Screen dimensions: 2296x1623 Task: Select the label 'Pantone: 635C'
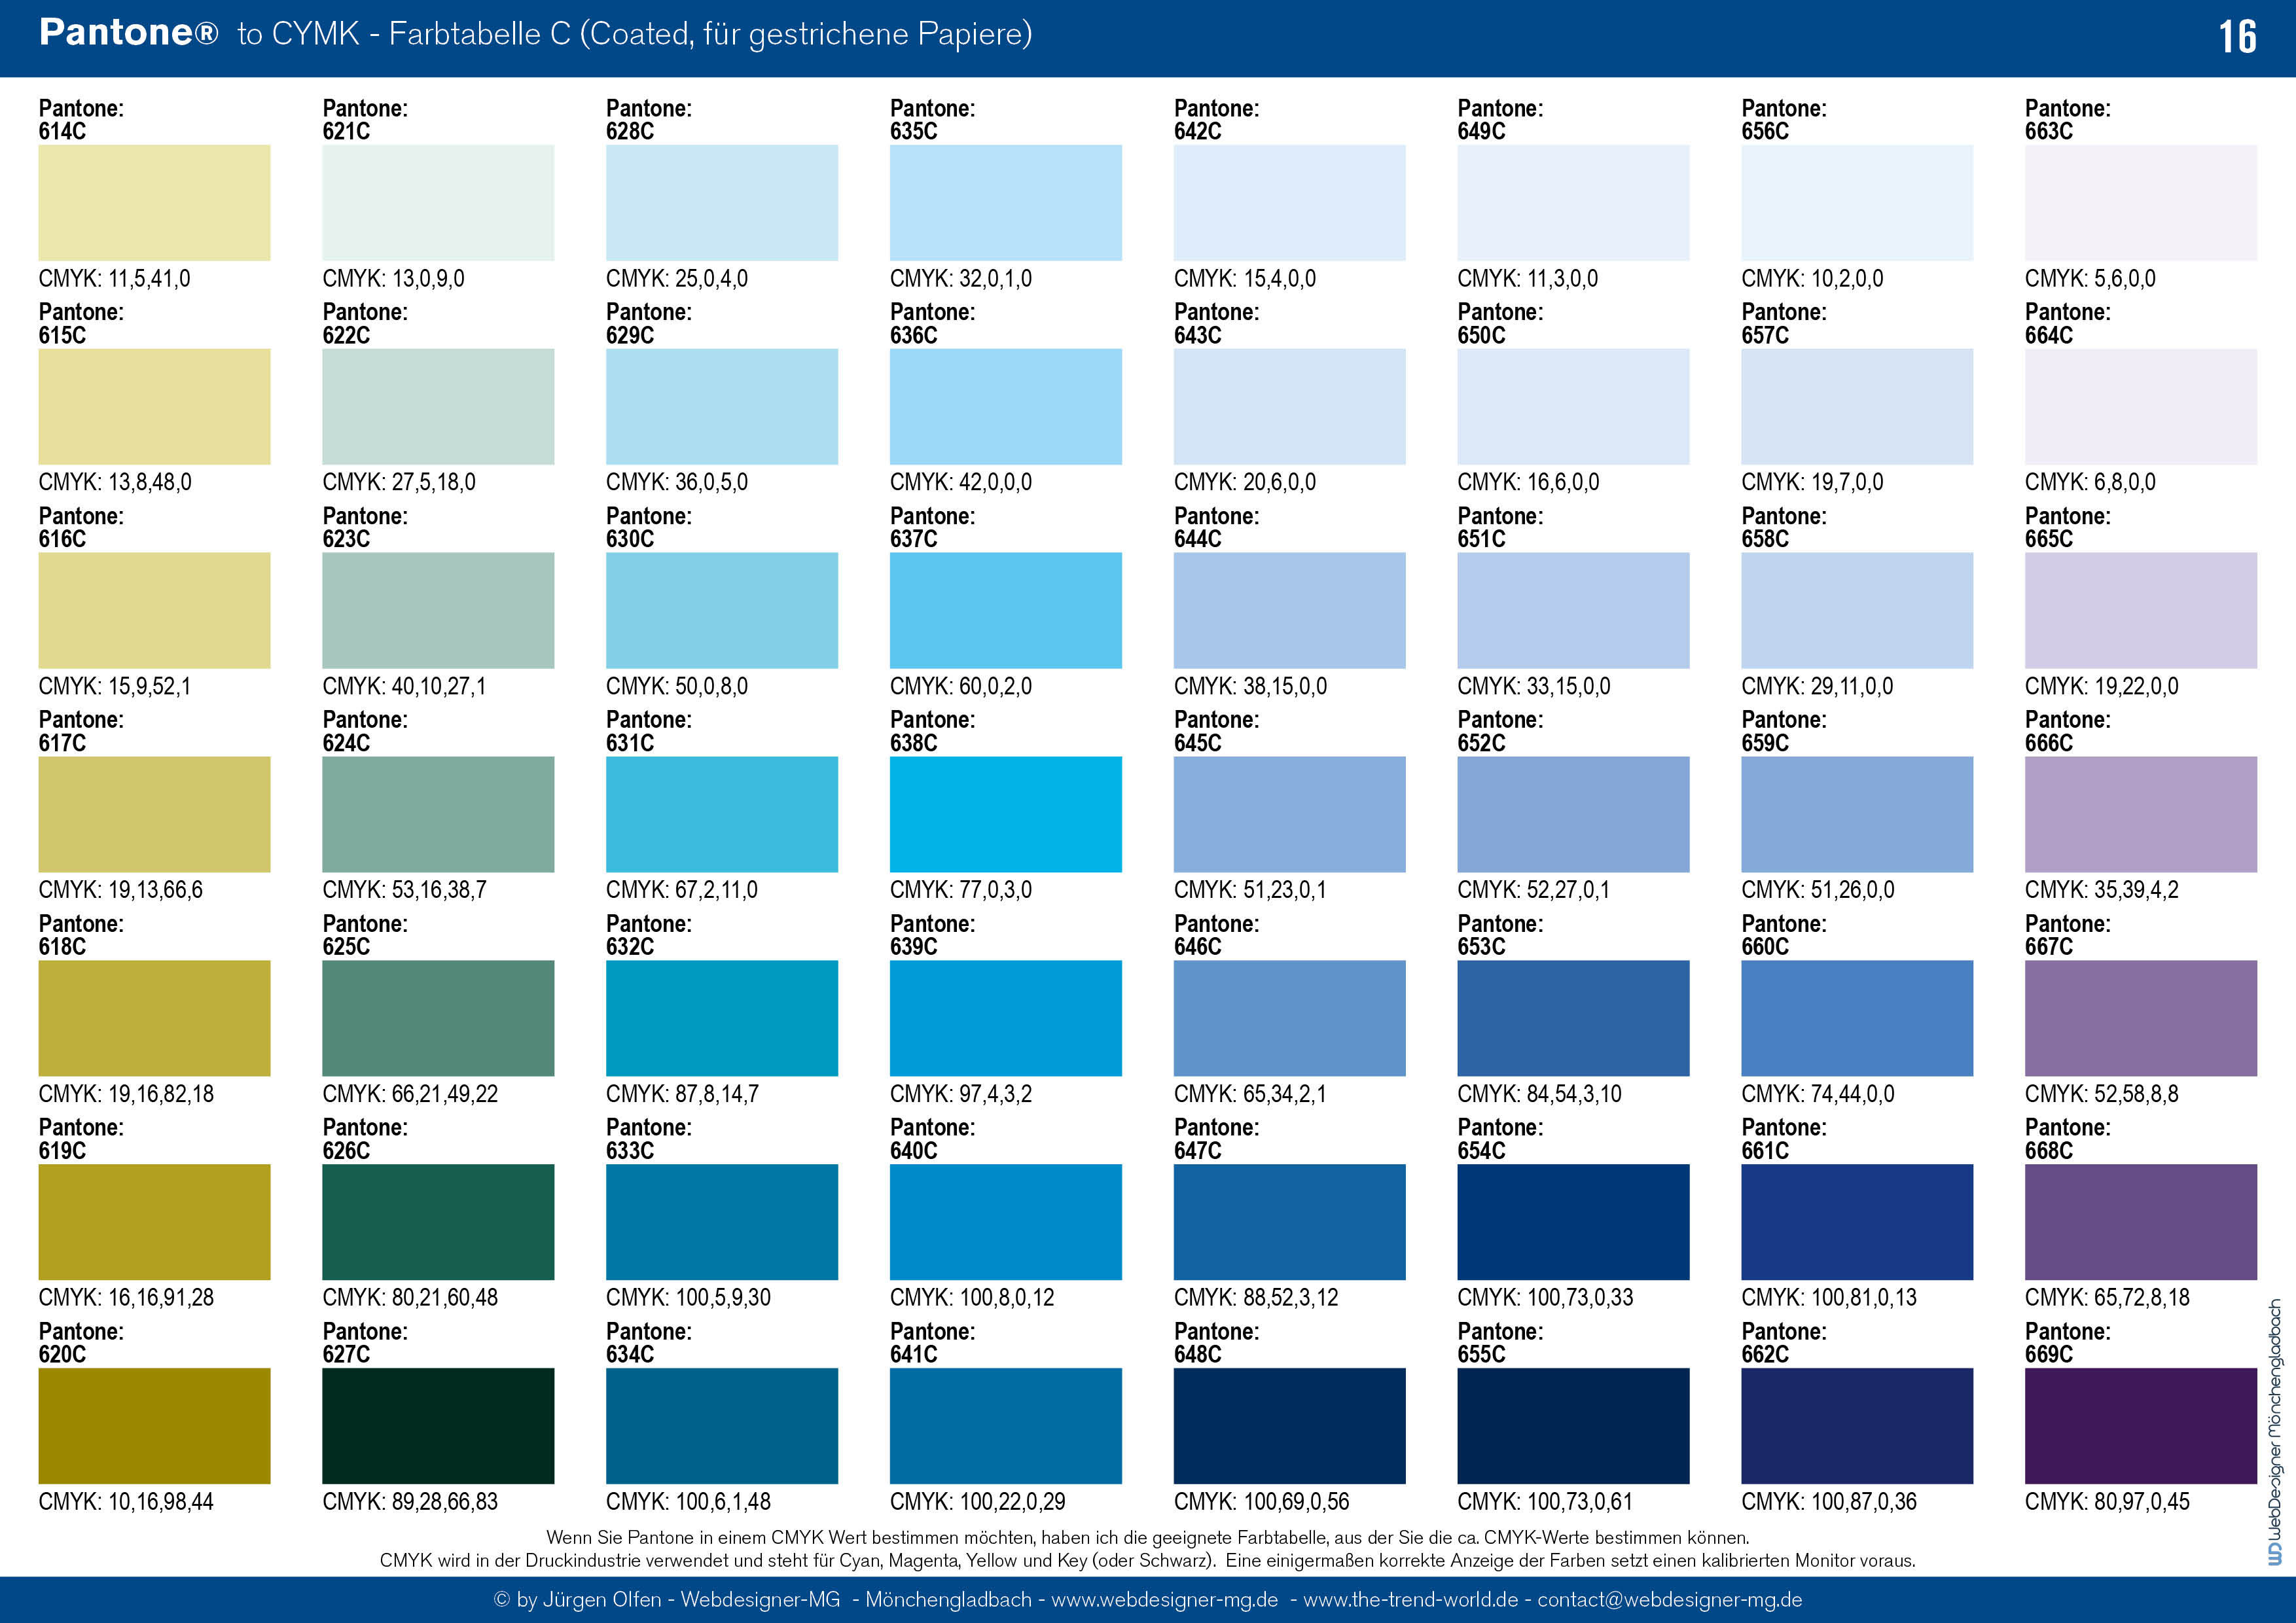(933, 120)
